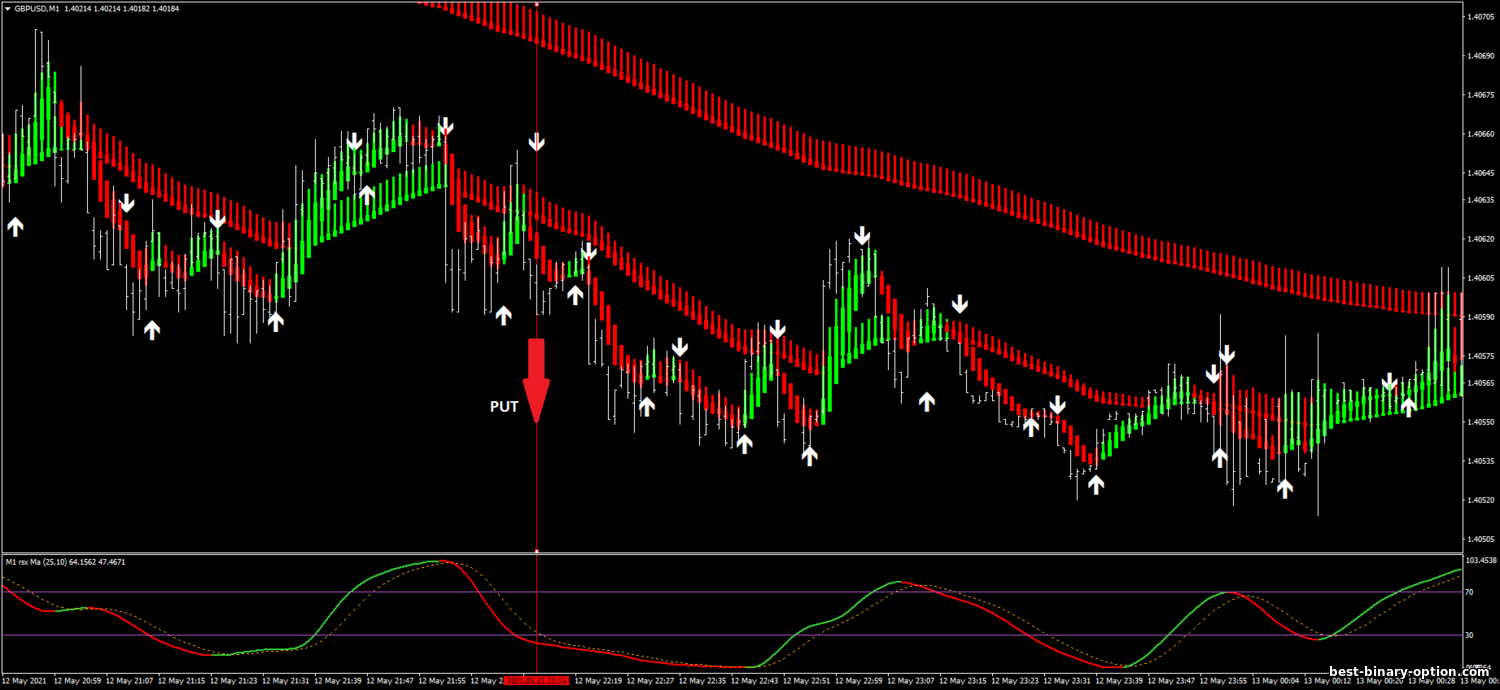Select the 12 May 23:07 time label
The height and width of the screenshot is (690, 1500).
click(x=913, y=681)
